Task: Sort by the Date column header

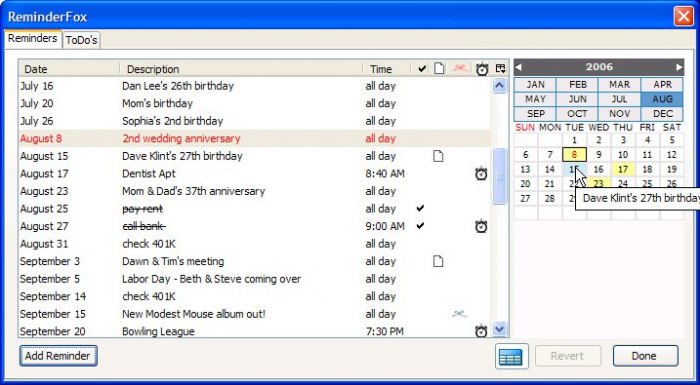Action: (69, 69)
